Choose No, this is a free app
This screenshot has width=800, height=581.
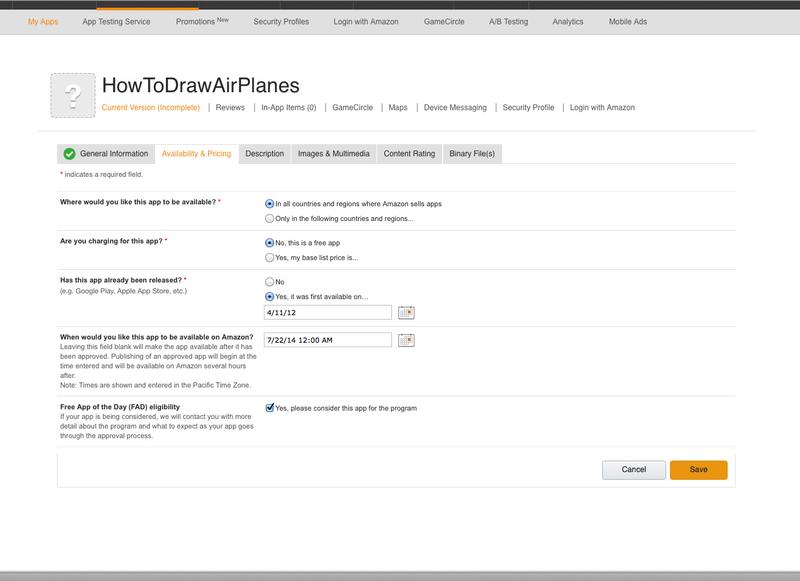269,243
